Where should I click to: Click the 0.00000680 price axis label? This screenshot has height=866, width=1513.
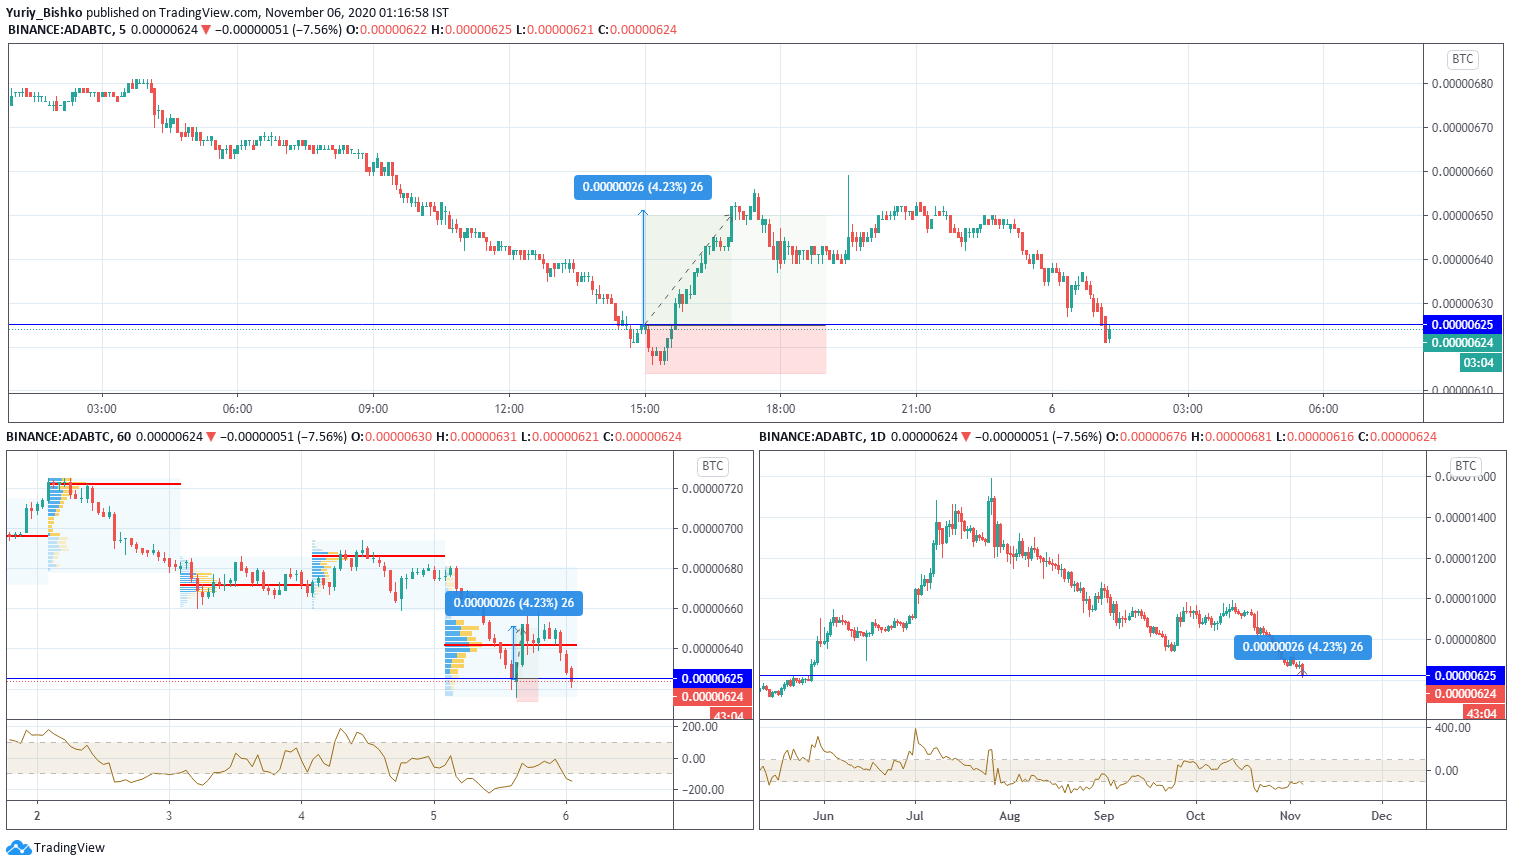(1462, 84)
